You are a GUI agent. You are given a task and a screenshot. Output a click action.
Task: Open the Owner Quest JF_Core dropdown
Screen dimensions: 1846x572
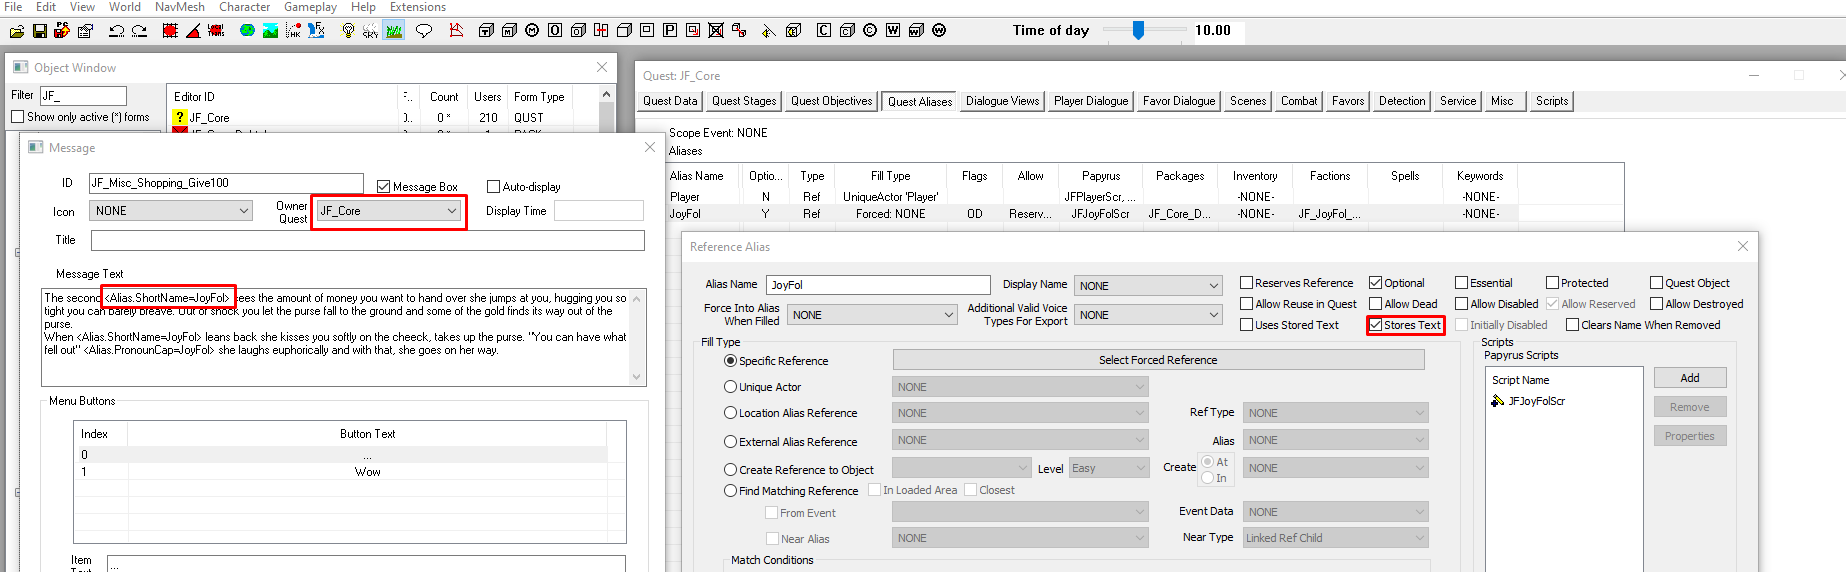pyautogui.click(x=388, y=211)
